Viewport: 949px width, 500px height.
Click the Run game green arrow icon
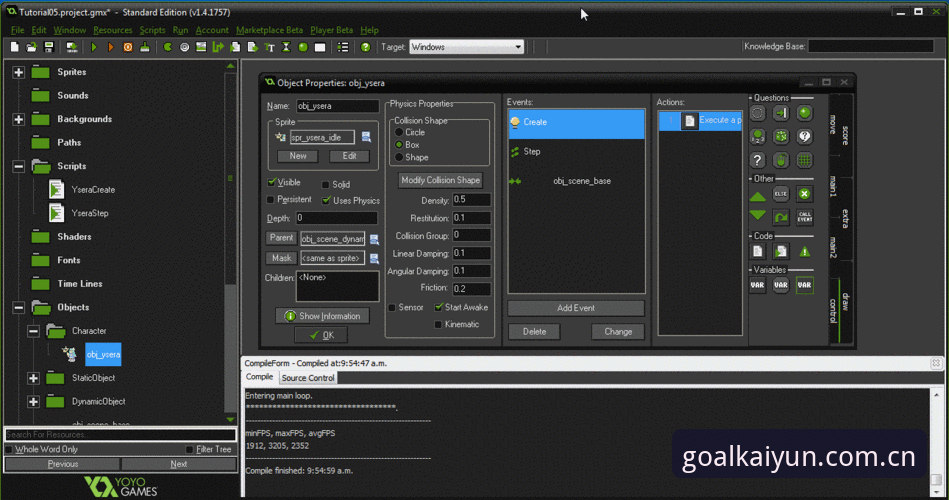(94, 47)
